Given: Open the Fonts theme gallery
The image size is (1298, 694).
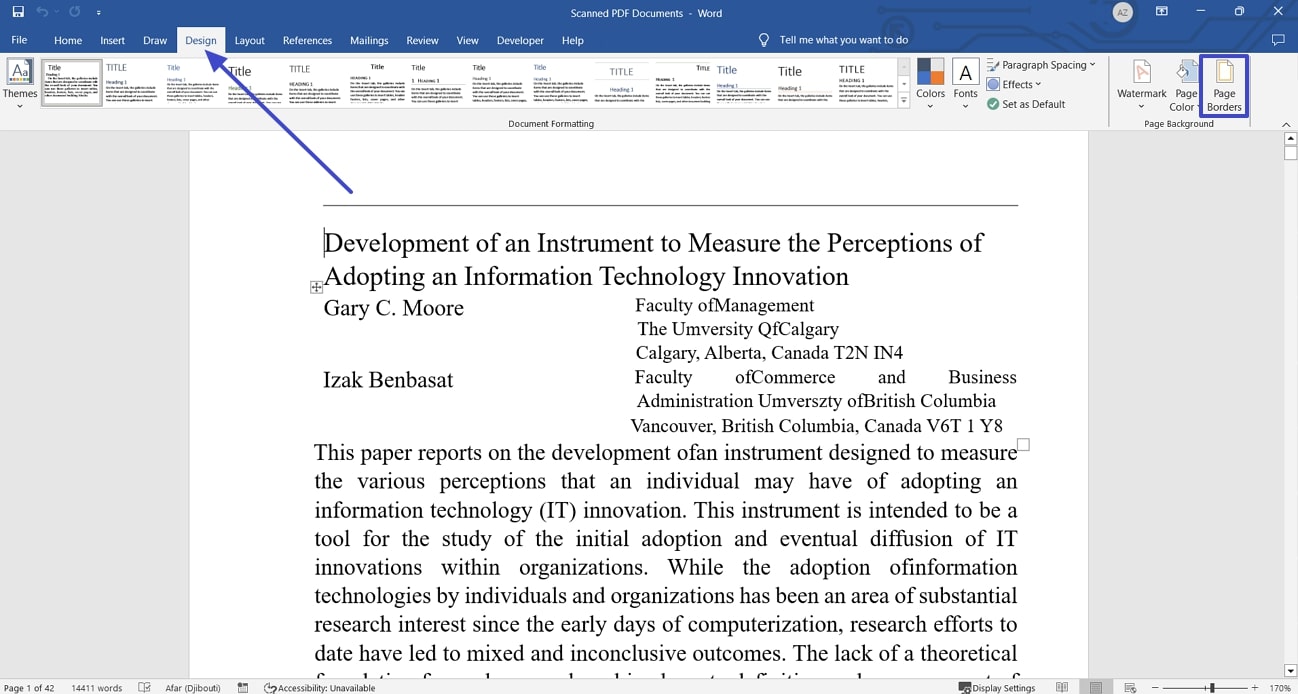Looking at the screenshot, I should click(965, 84).
